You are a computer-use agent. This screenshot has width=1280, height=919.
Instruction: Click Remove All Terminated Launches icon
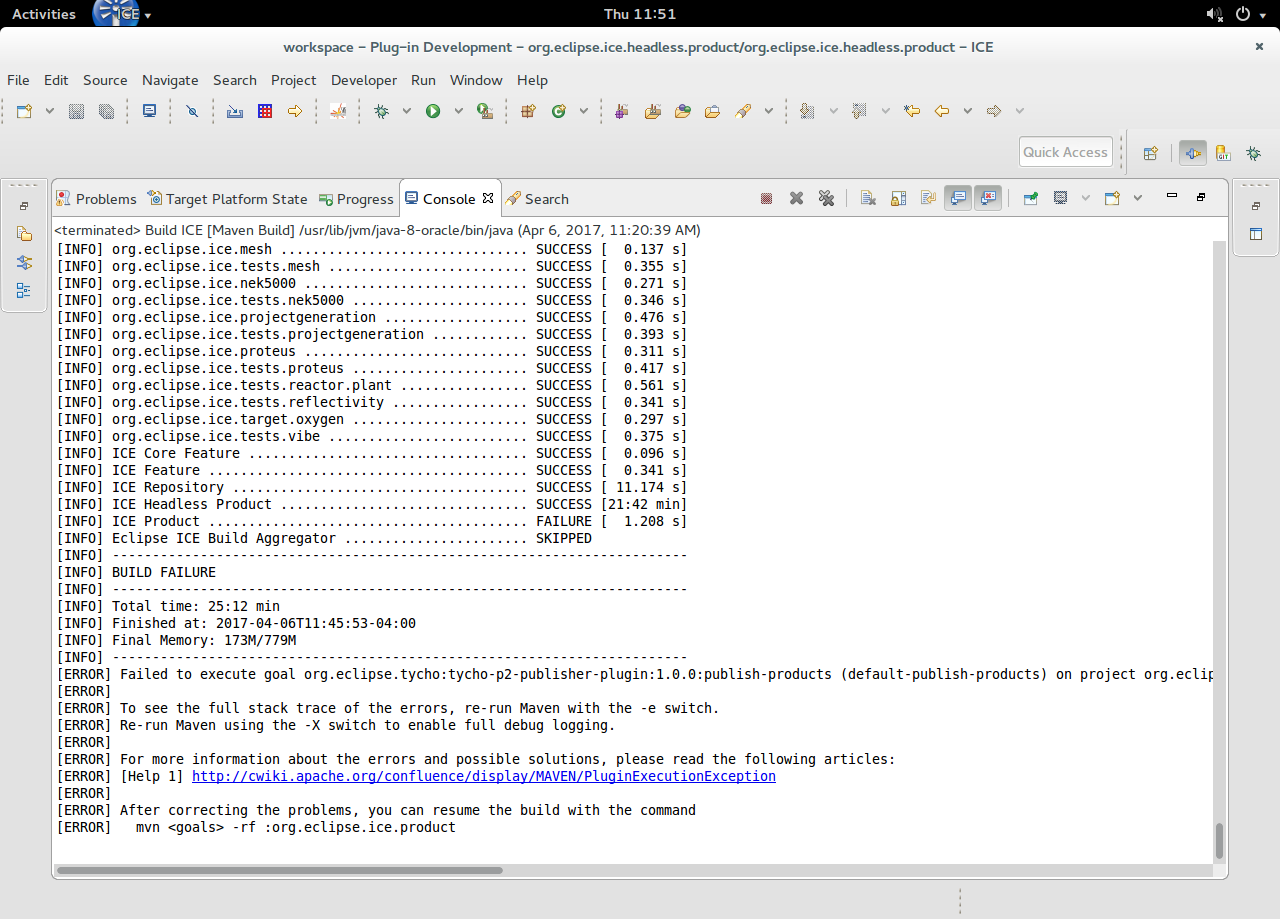coord(826,198)
